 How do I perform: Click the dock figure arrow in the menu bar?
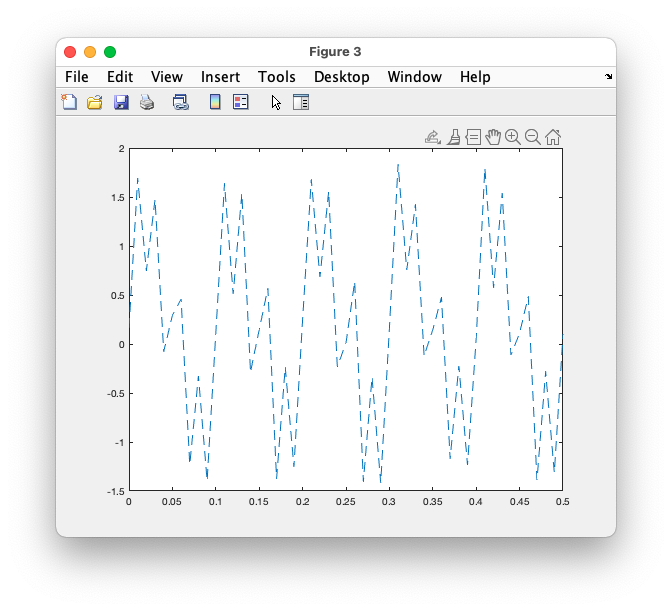click(609, 77)
